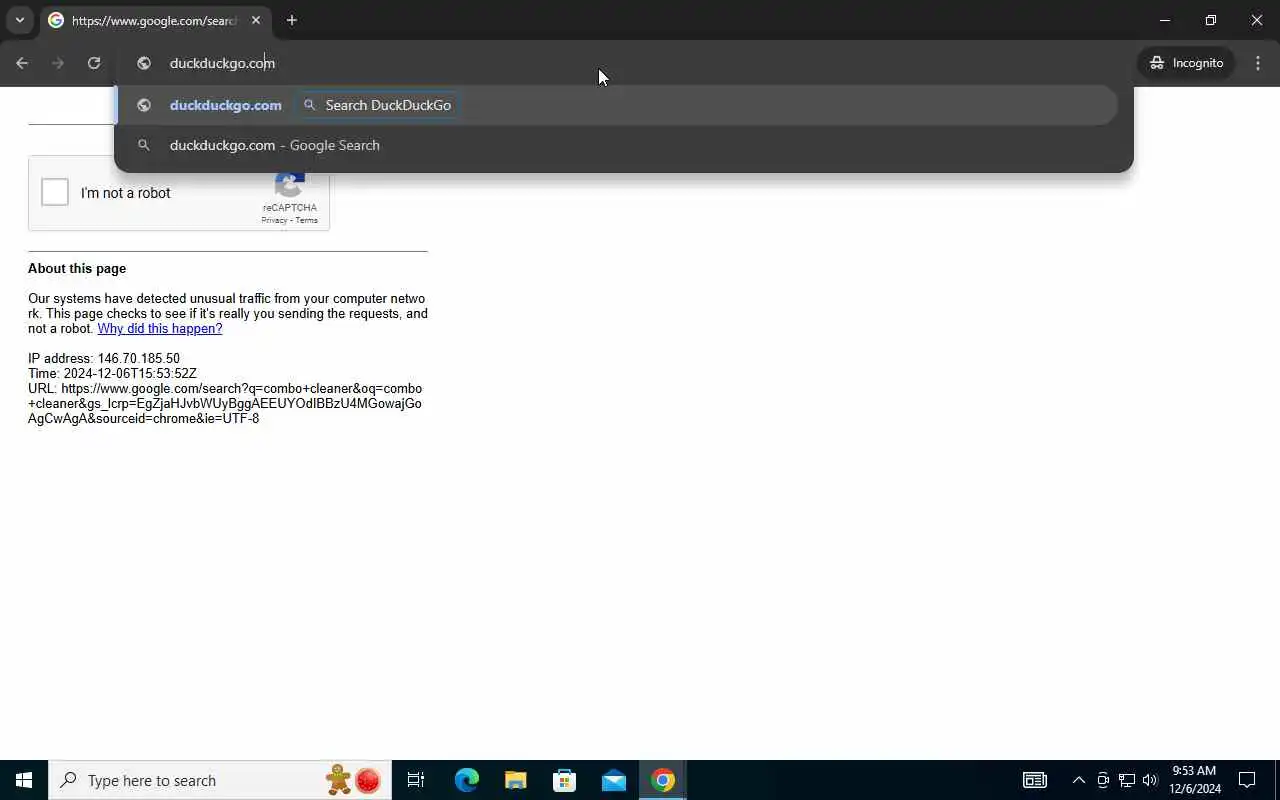Open a new tab with plus button

292,20
